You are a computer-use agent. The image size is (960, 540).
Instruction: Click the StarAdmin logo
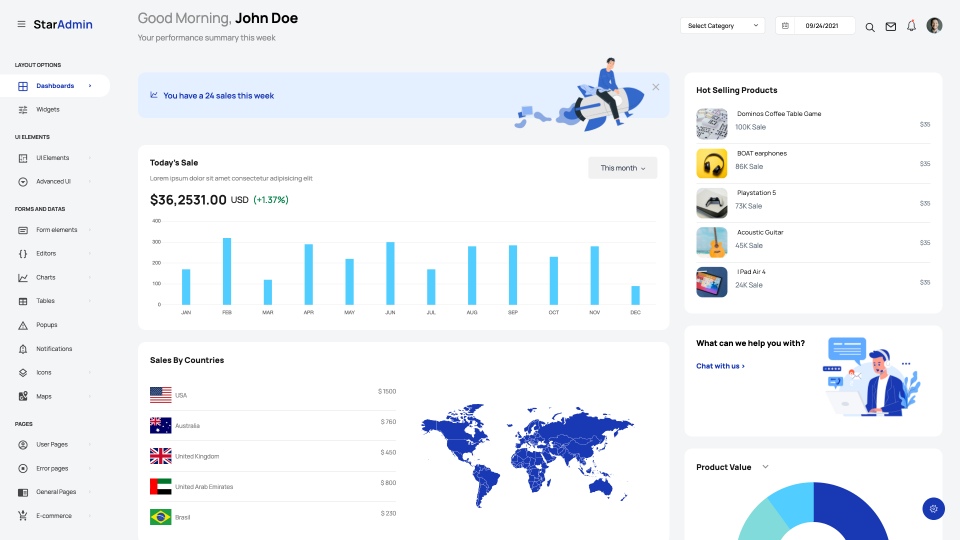tap(63, 24)
